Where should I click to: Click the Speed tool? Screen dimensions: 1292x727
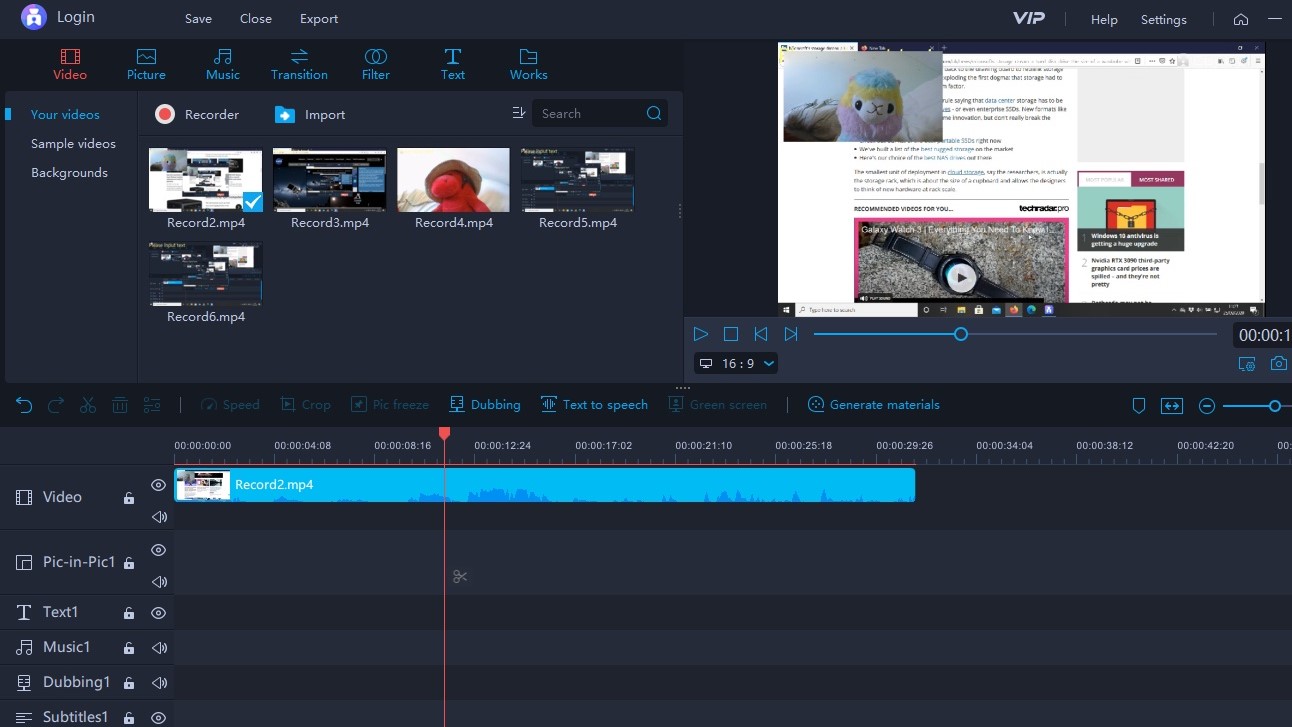click(230, 405)
